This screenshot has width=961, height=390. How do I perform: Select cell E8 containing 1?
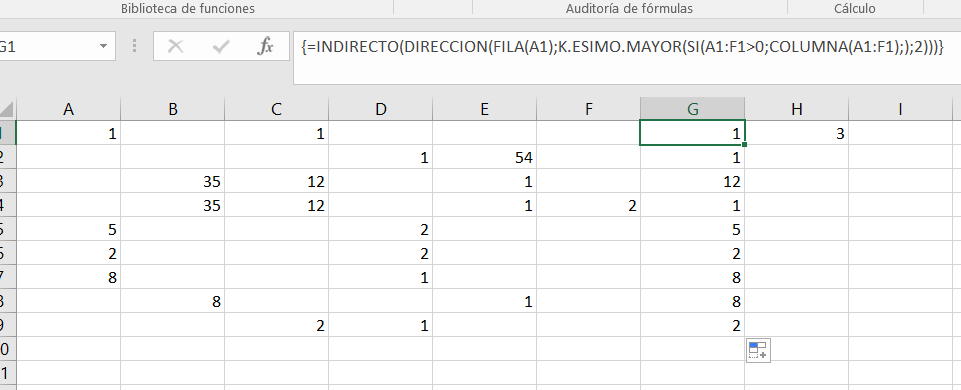485,301
